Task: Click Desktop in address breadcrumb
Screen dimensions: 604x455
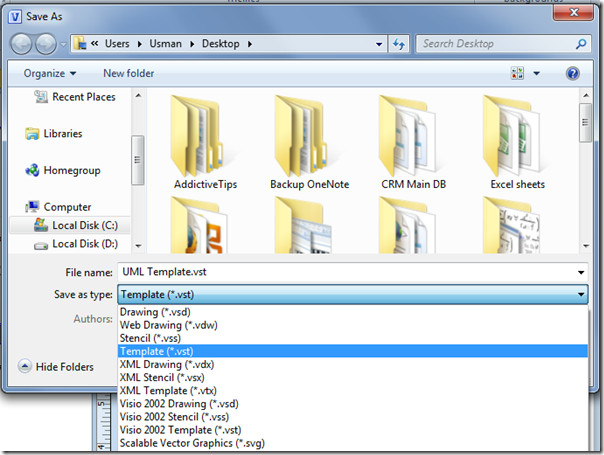Action: point(221,44)
